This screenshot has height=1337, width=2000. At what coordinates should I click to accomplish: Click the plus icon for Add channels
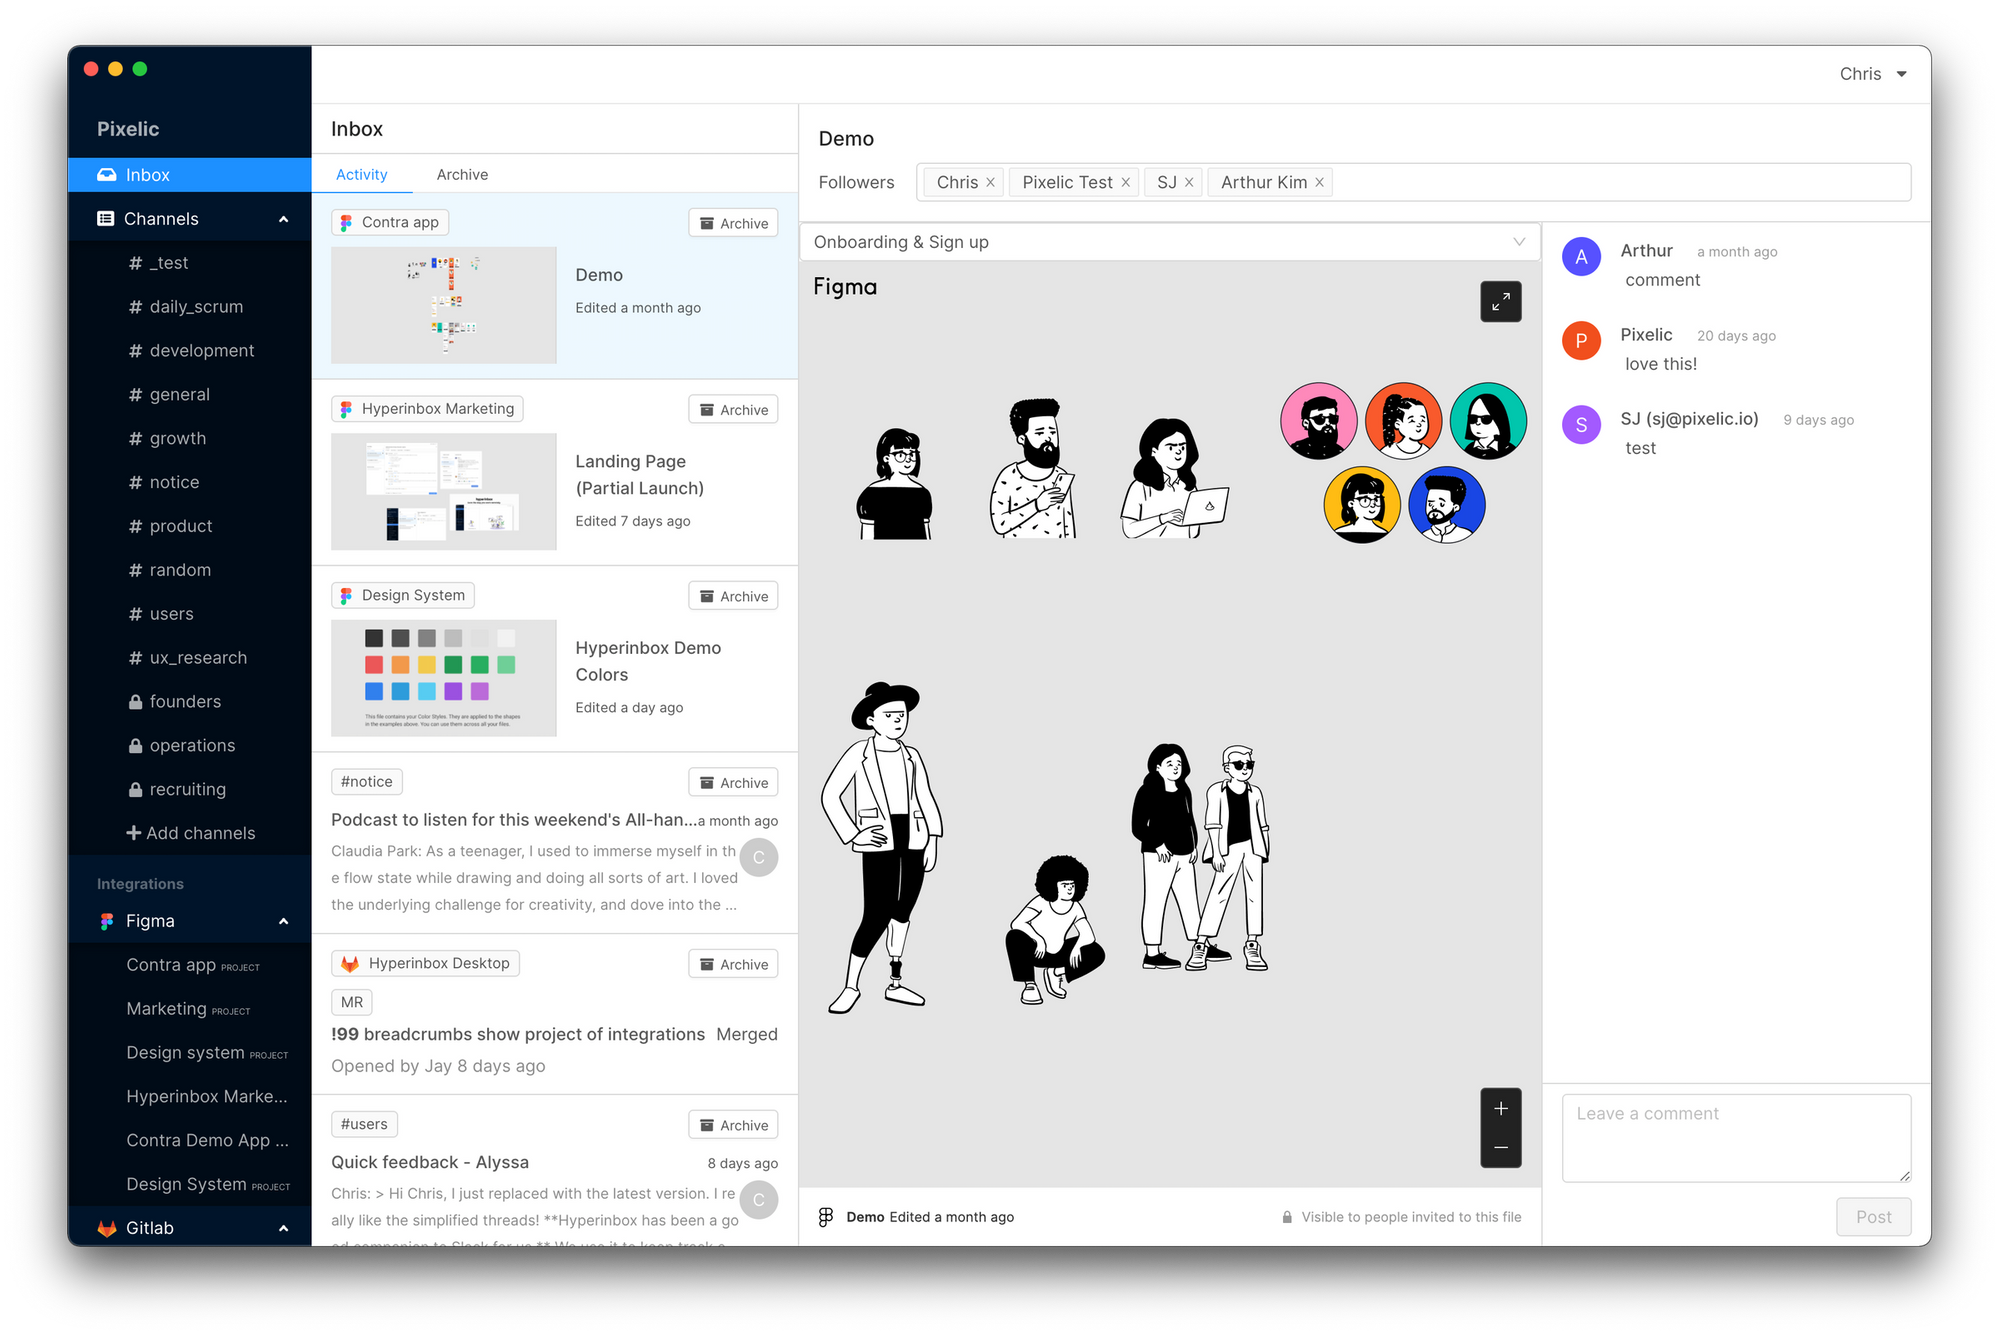133,833
